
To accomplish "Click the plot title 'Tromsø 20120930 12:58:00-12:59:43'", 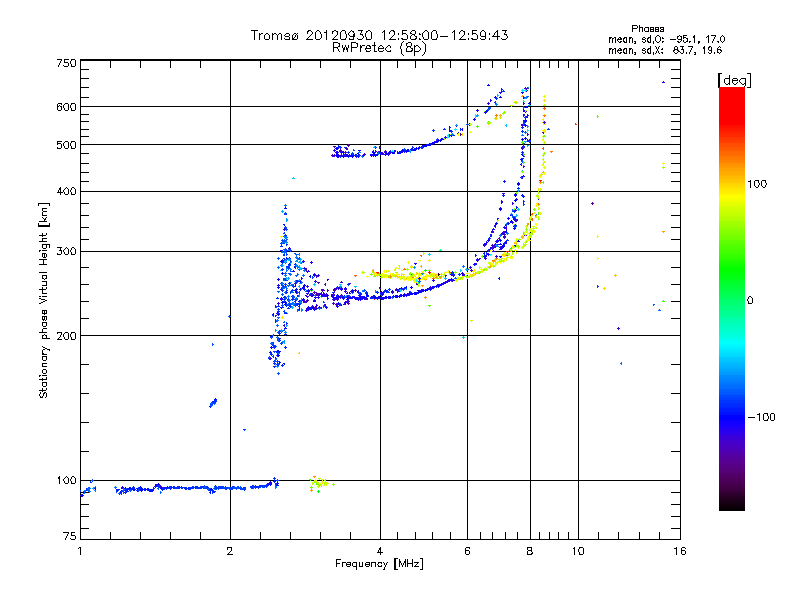I will coord(379,35).
